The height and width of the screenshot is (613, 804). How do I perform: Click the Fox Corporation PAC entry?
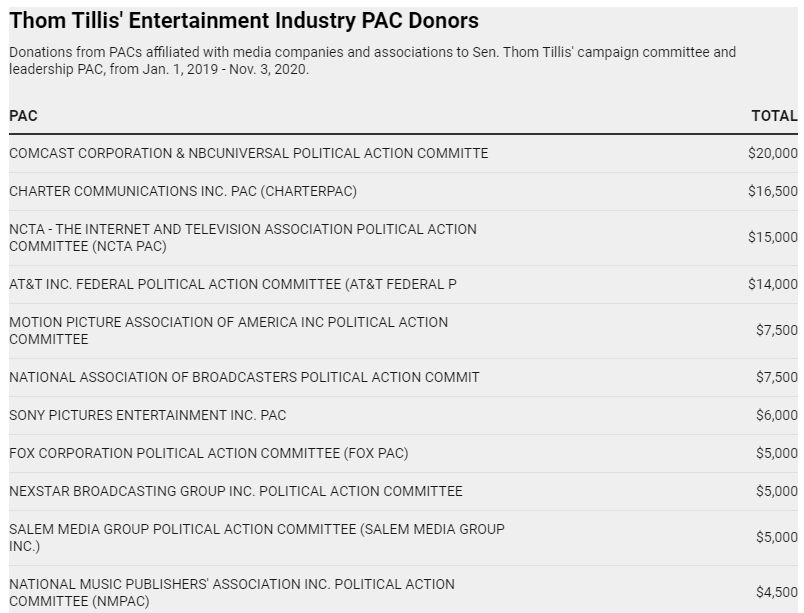[208, 453]
